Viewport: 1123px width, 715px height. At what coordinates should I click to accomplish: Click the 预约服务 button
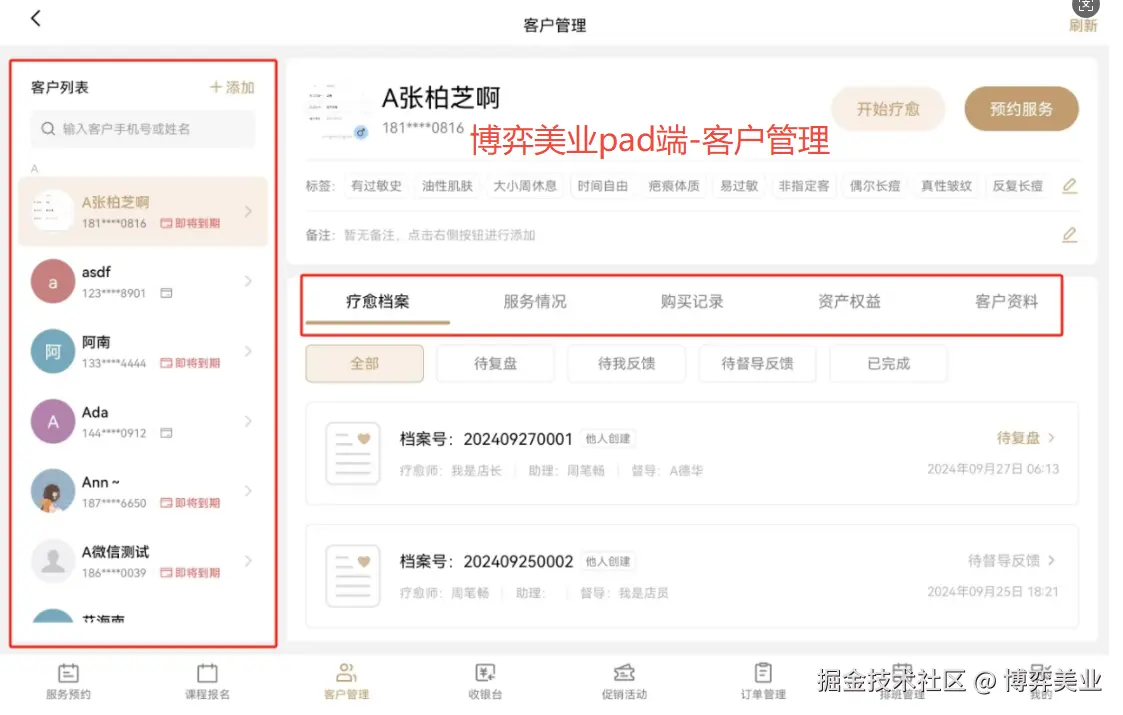[1021, 109]
